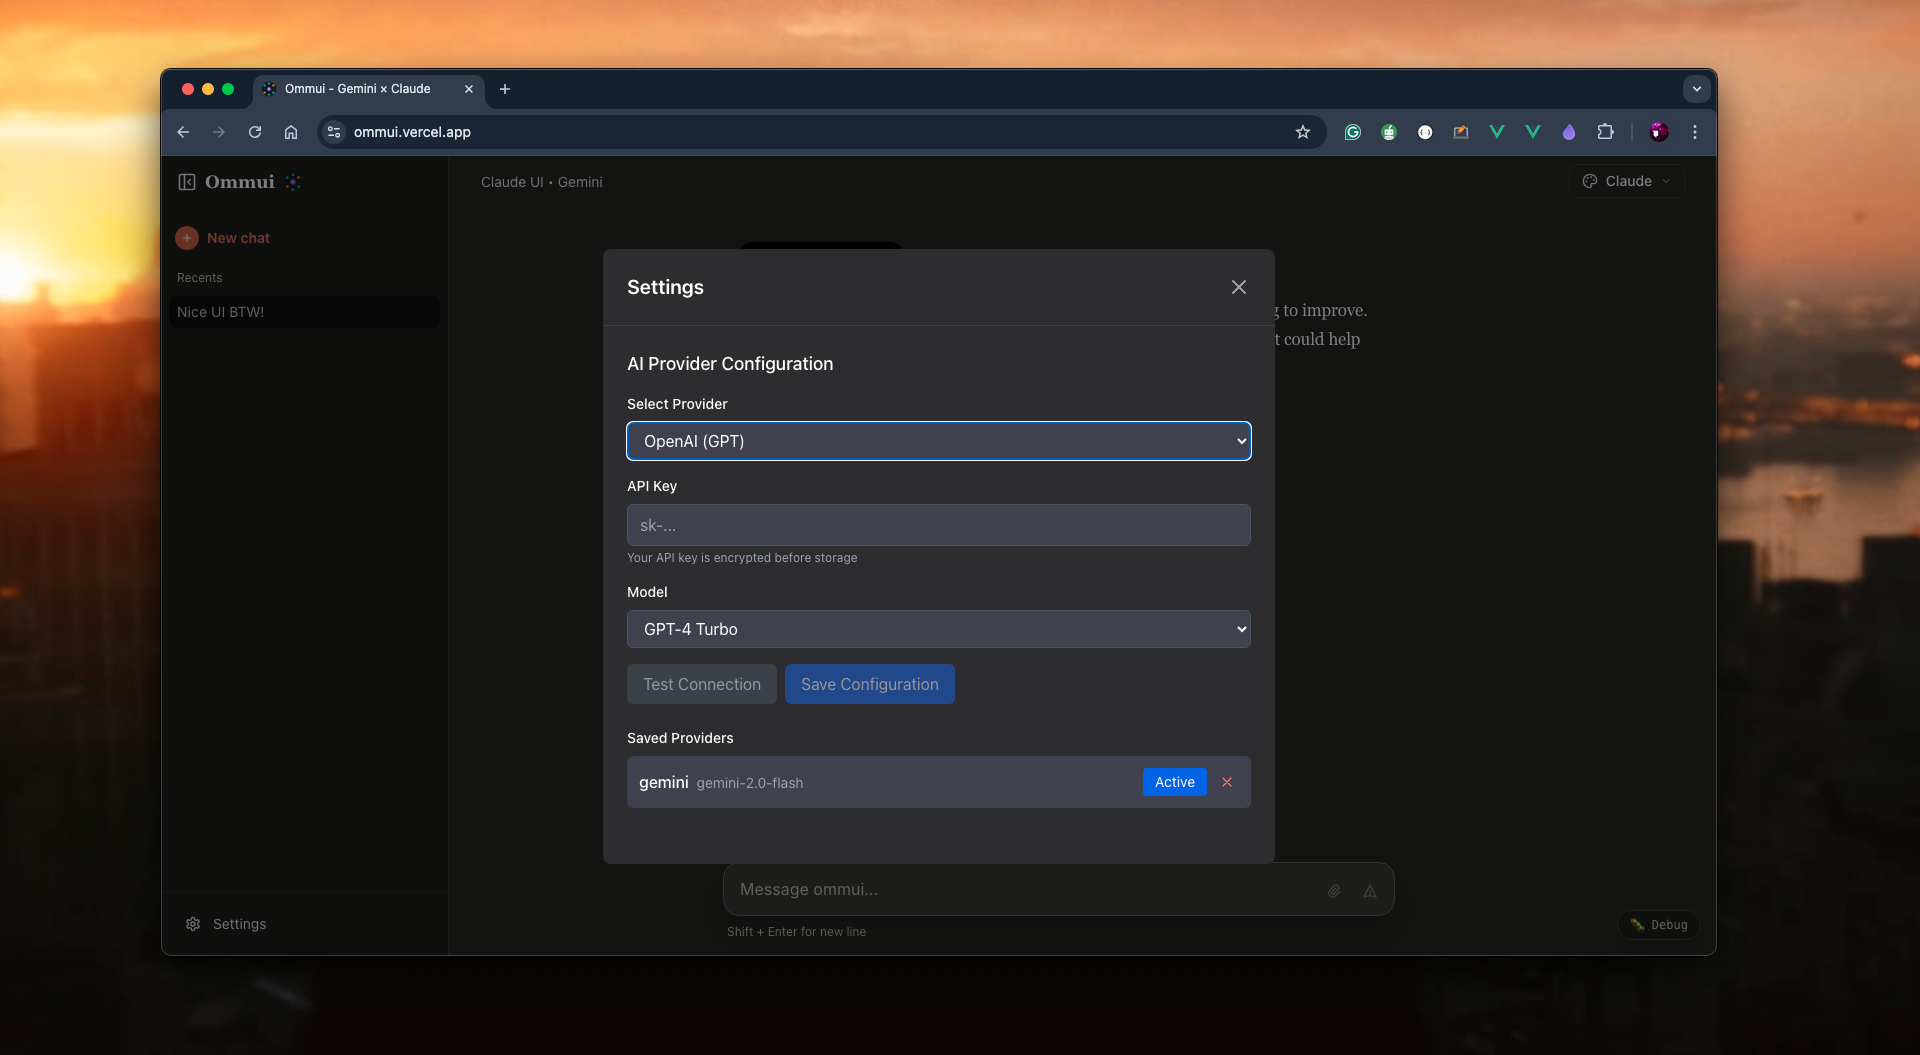Image resolution: width=1920 pixels, height=1055 pixels.
Task: Open the second Vue devtools extension icon
Action: point(1533,132)
